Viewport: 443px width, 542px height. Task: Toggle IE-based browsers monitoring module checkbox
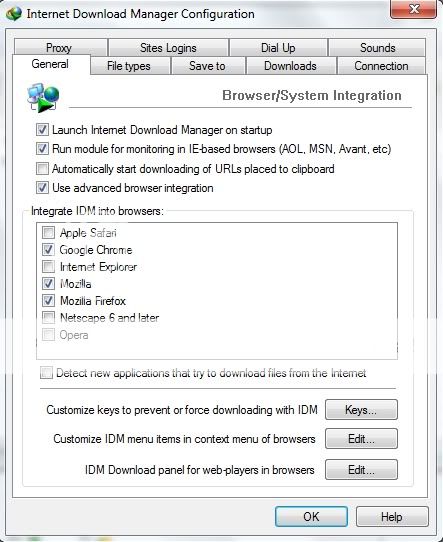[43, 149]
